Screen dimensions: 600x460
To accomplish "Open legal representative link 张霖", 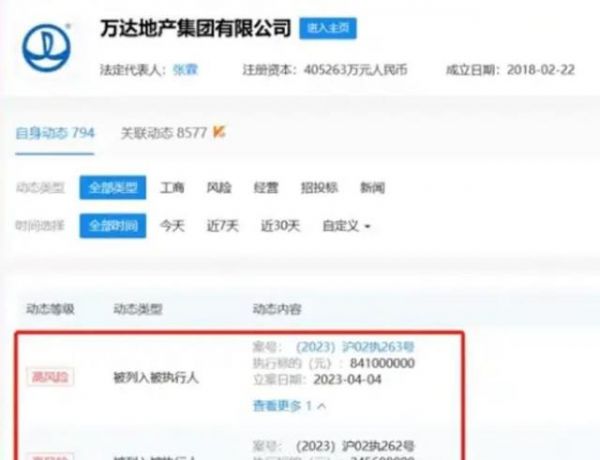I will click(185, 70).
